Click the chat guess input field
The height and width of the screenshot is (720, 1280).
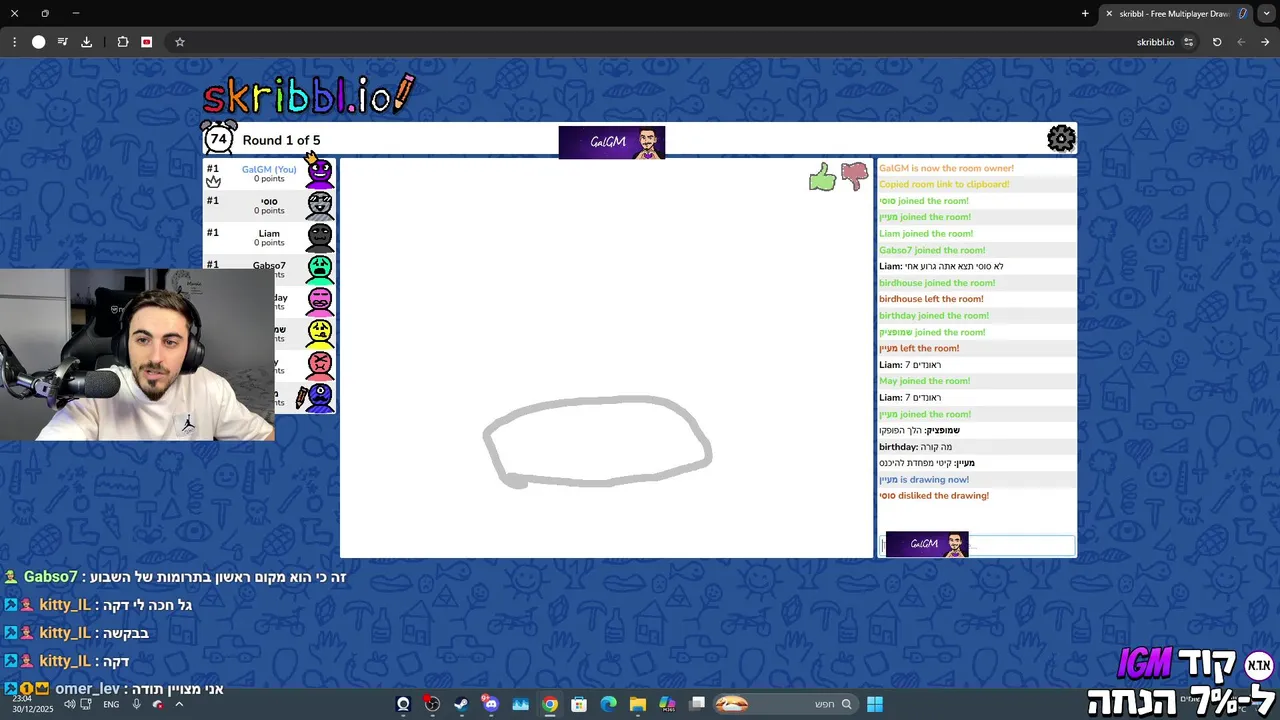tap(976, 545)
